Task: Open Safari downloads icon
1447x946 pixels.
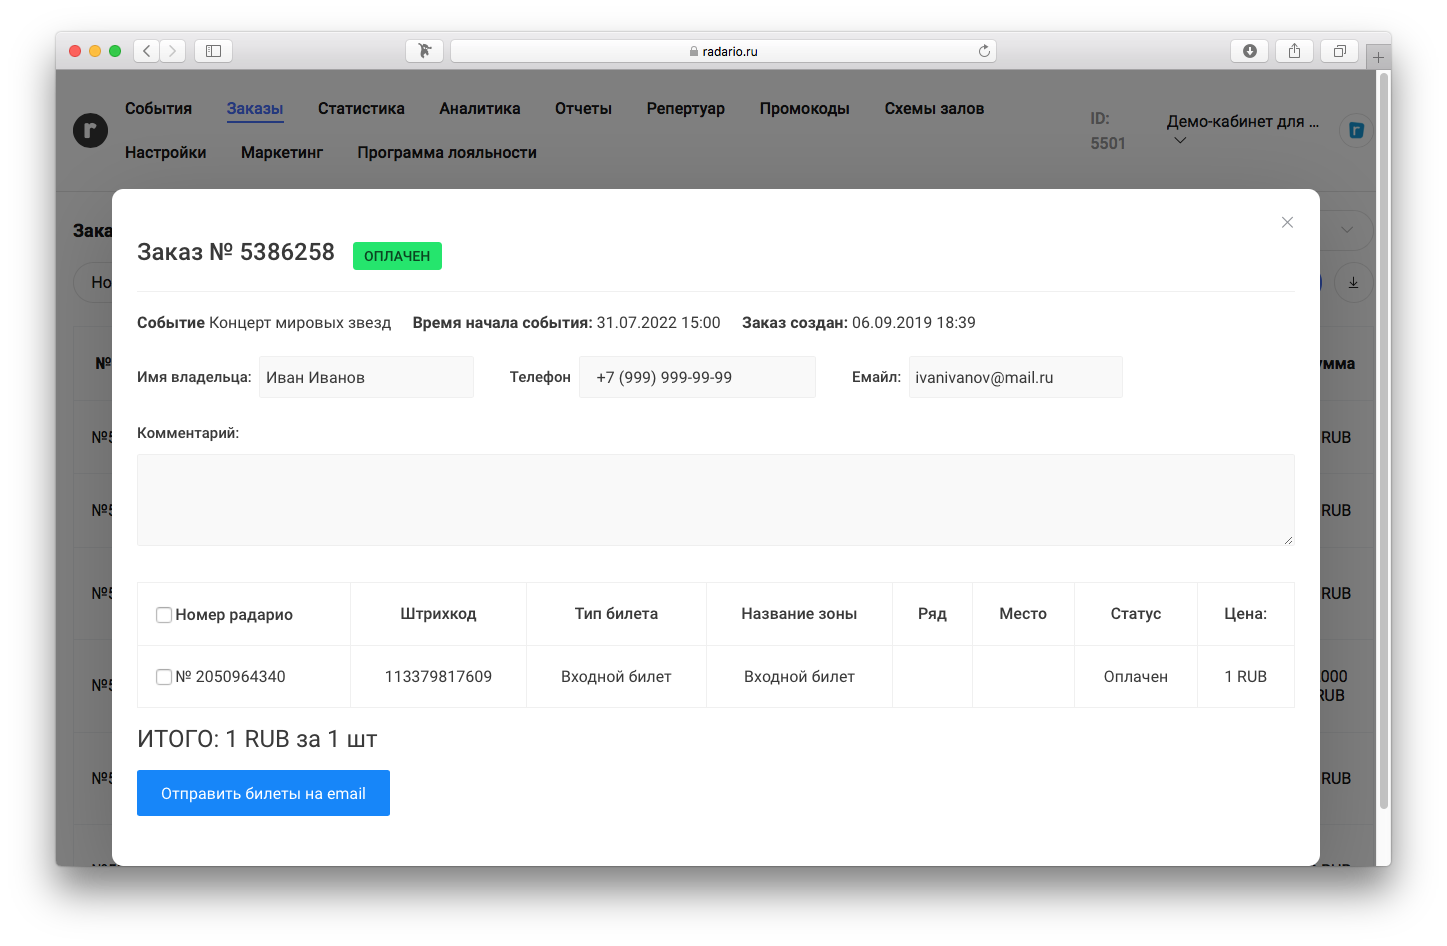Action: (x=1249, y=51)
